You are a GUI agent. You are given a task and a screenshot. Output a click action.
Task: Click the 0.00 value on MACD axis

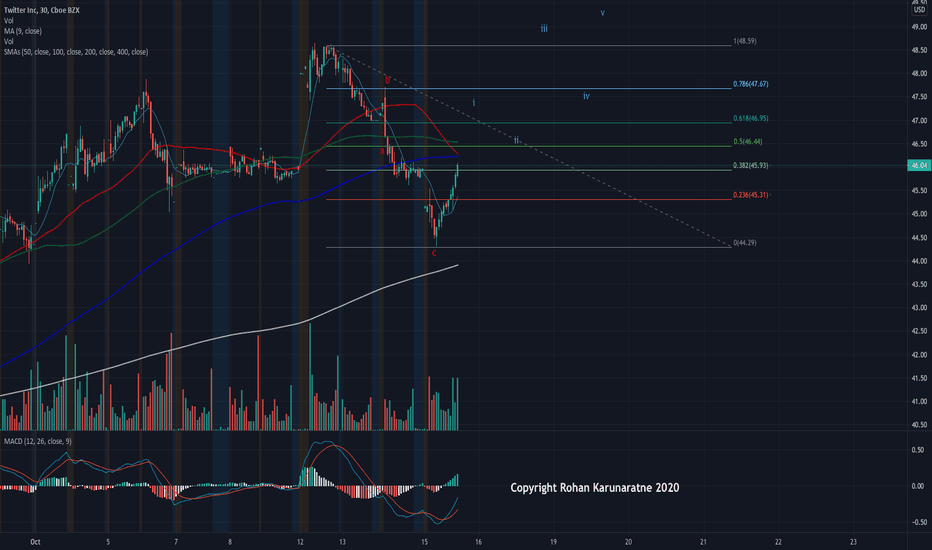click(x=918, y=486)
